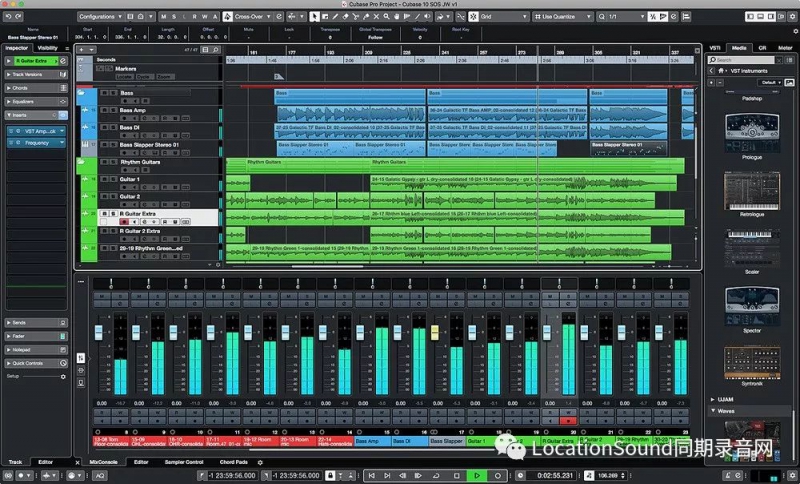Click the Cycle loop button in transport
This screenshot has height=484, width=800.
pyautogui.click(x=436, y=475)
